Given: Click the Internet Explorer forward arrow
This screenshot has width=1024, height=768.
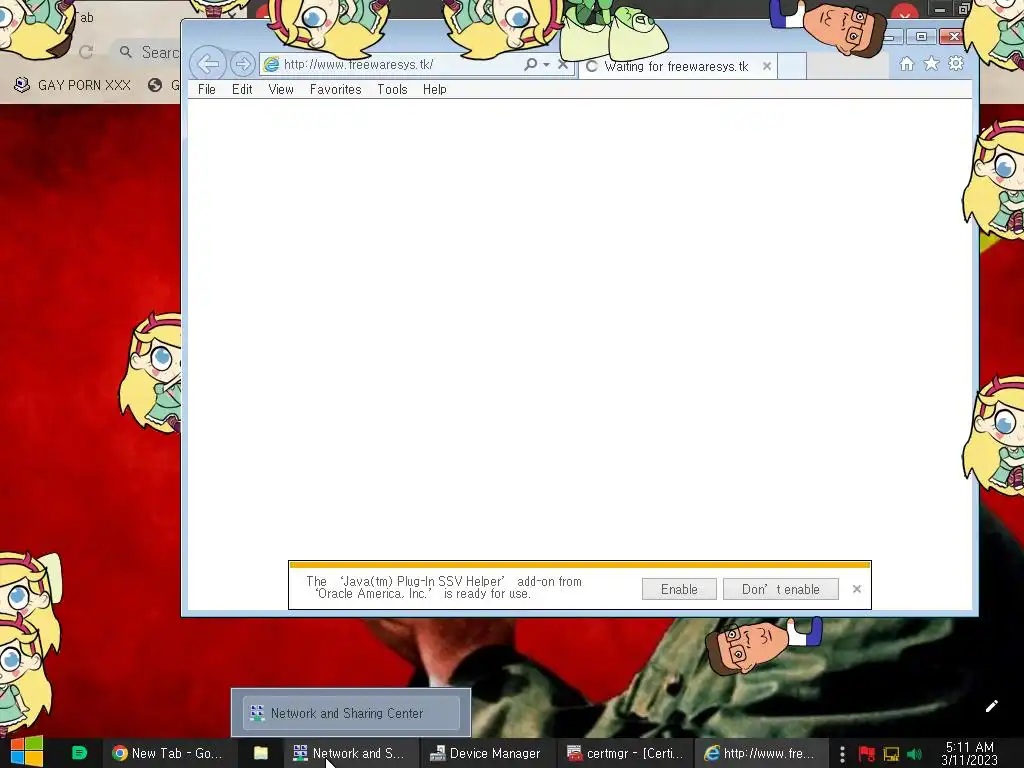Looking at the screenshot, I should click(242, 64).
